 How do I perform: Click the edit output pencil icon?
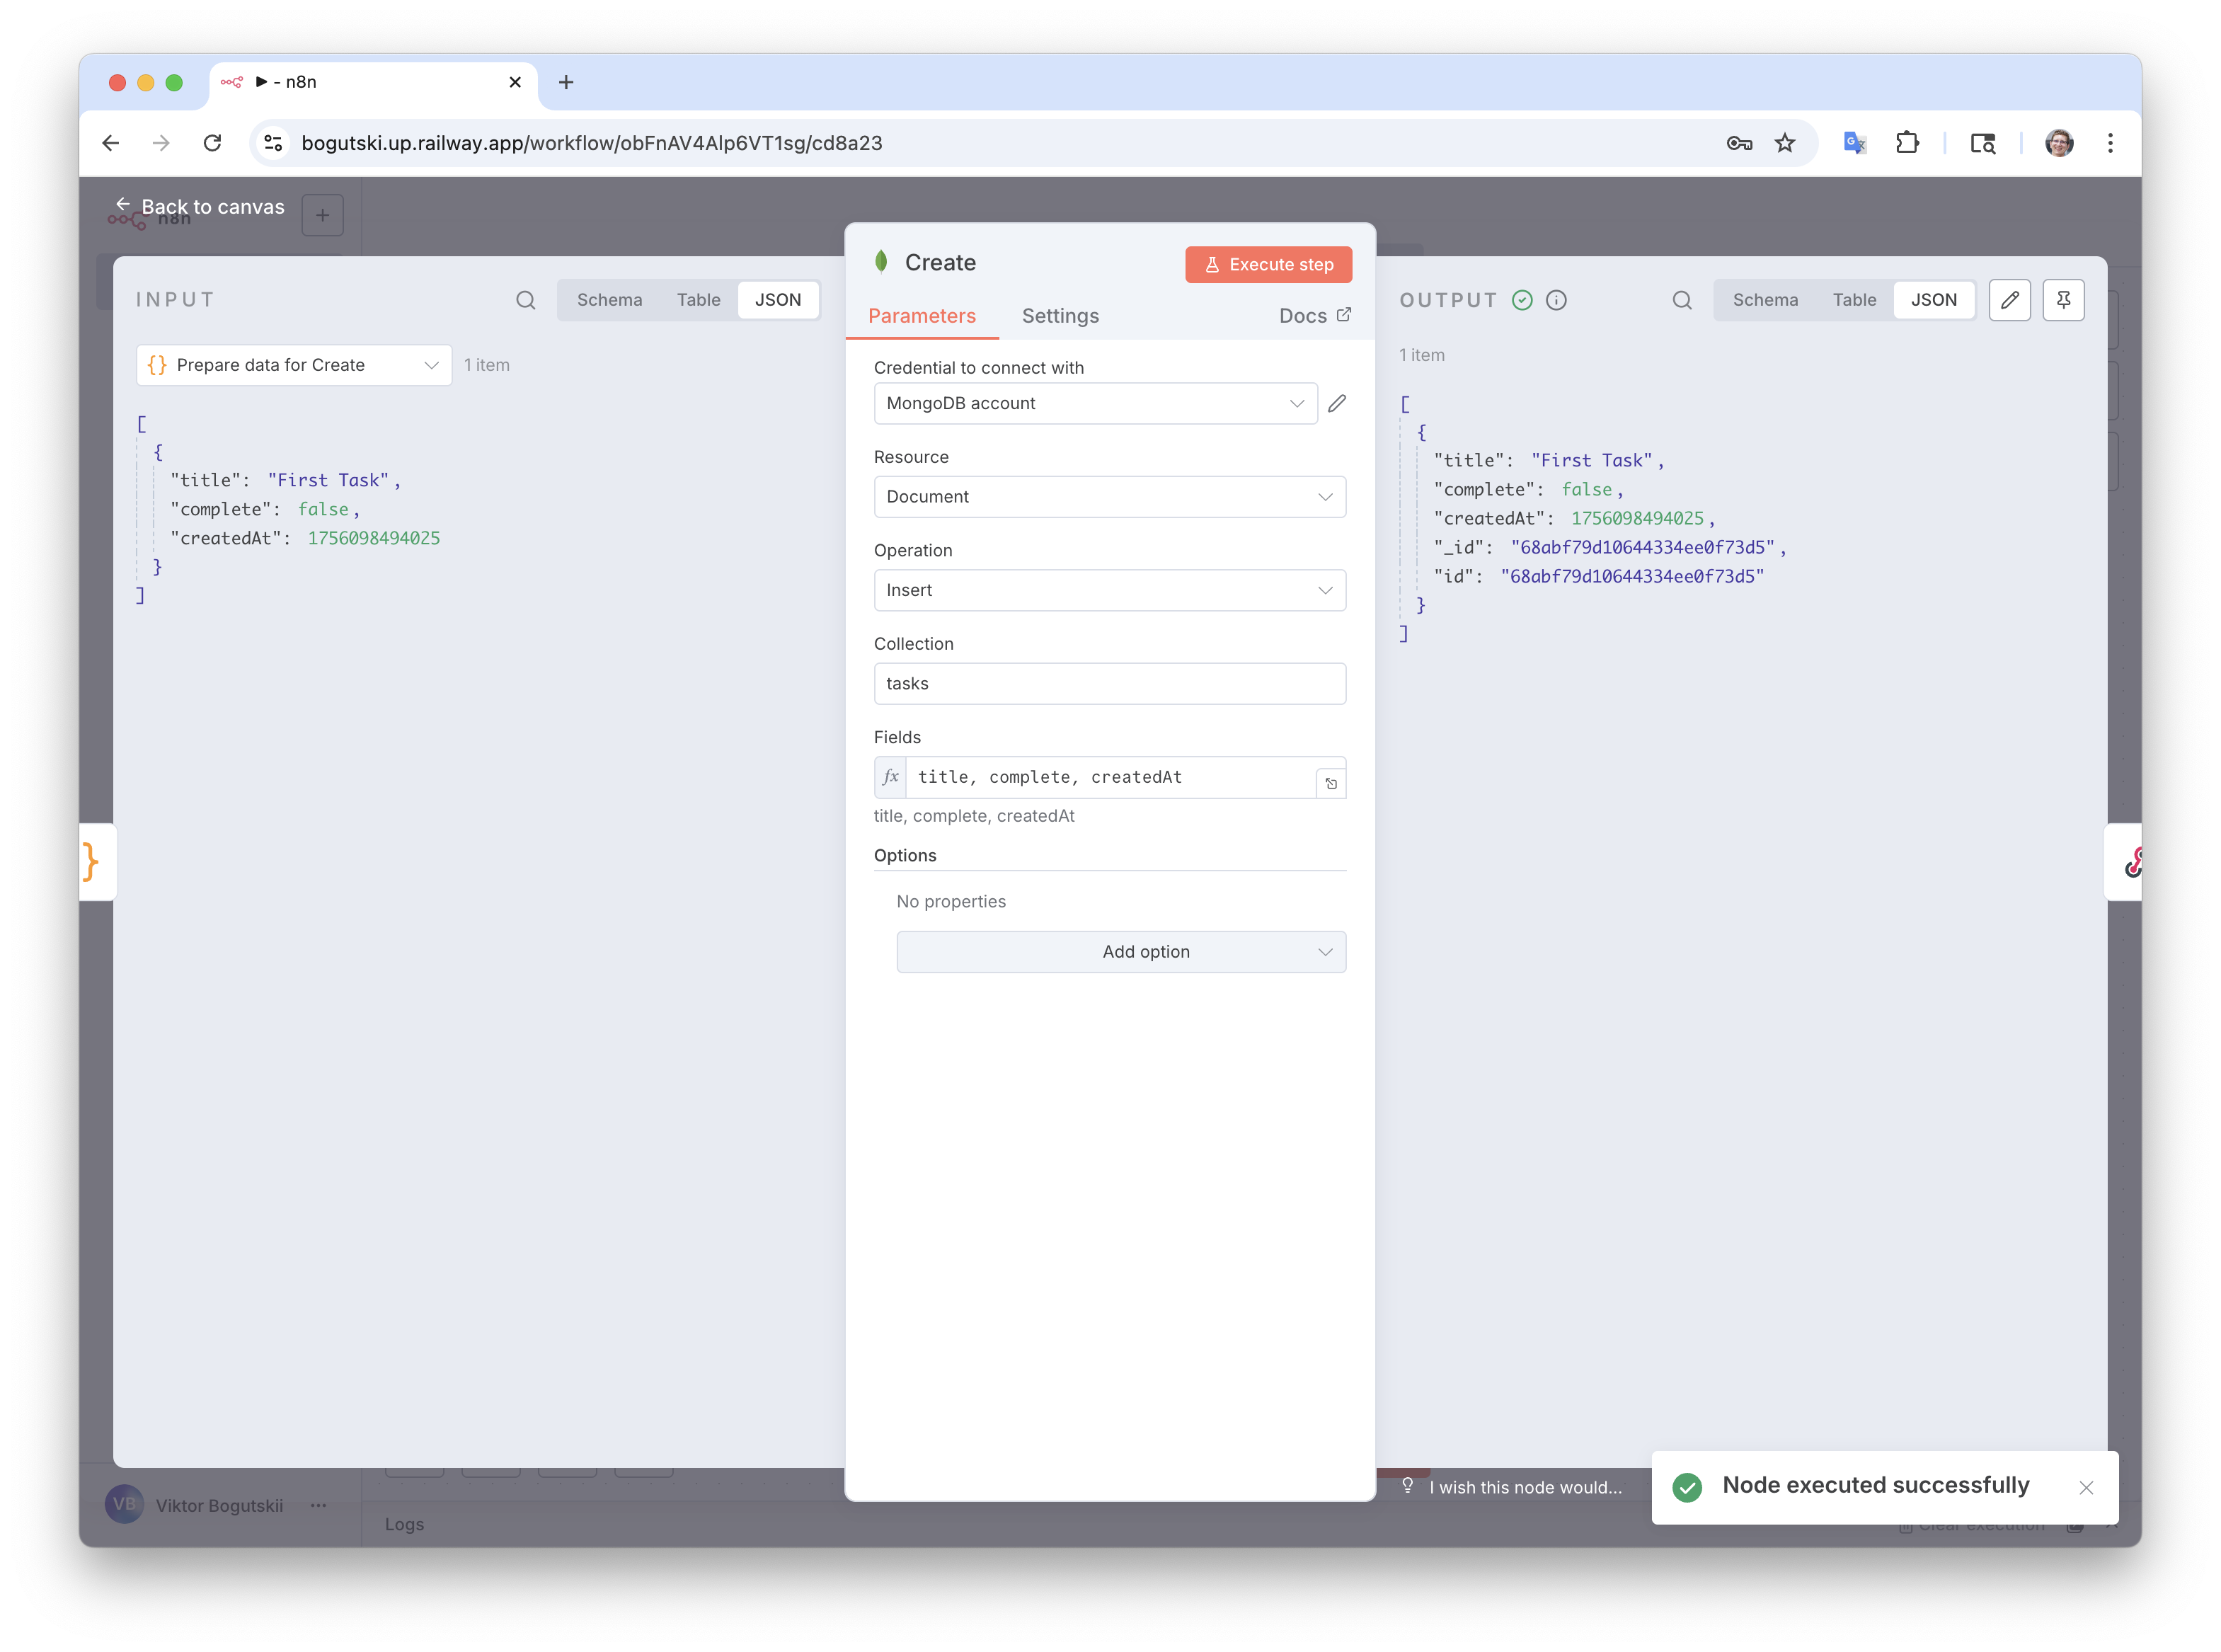(x=2009, y=300)
